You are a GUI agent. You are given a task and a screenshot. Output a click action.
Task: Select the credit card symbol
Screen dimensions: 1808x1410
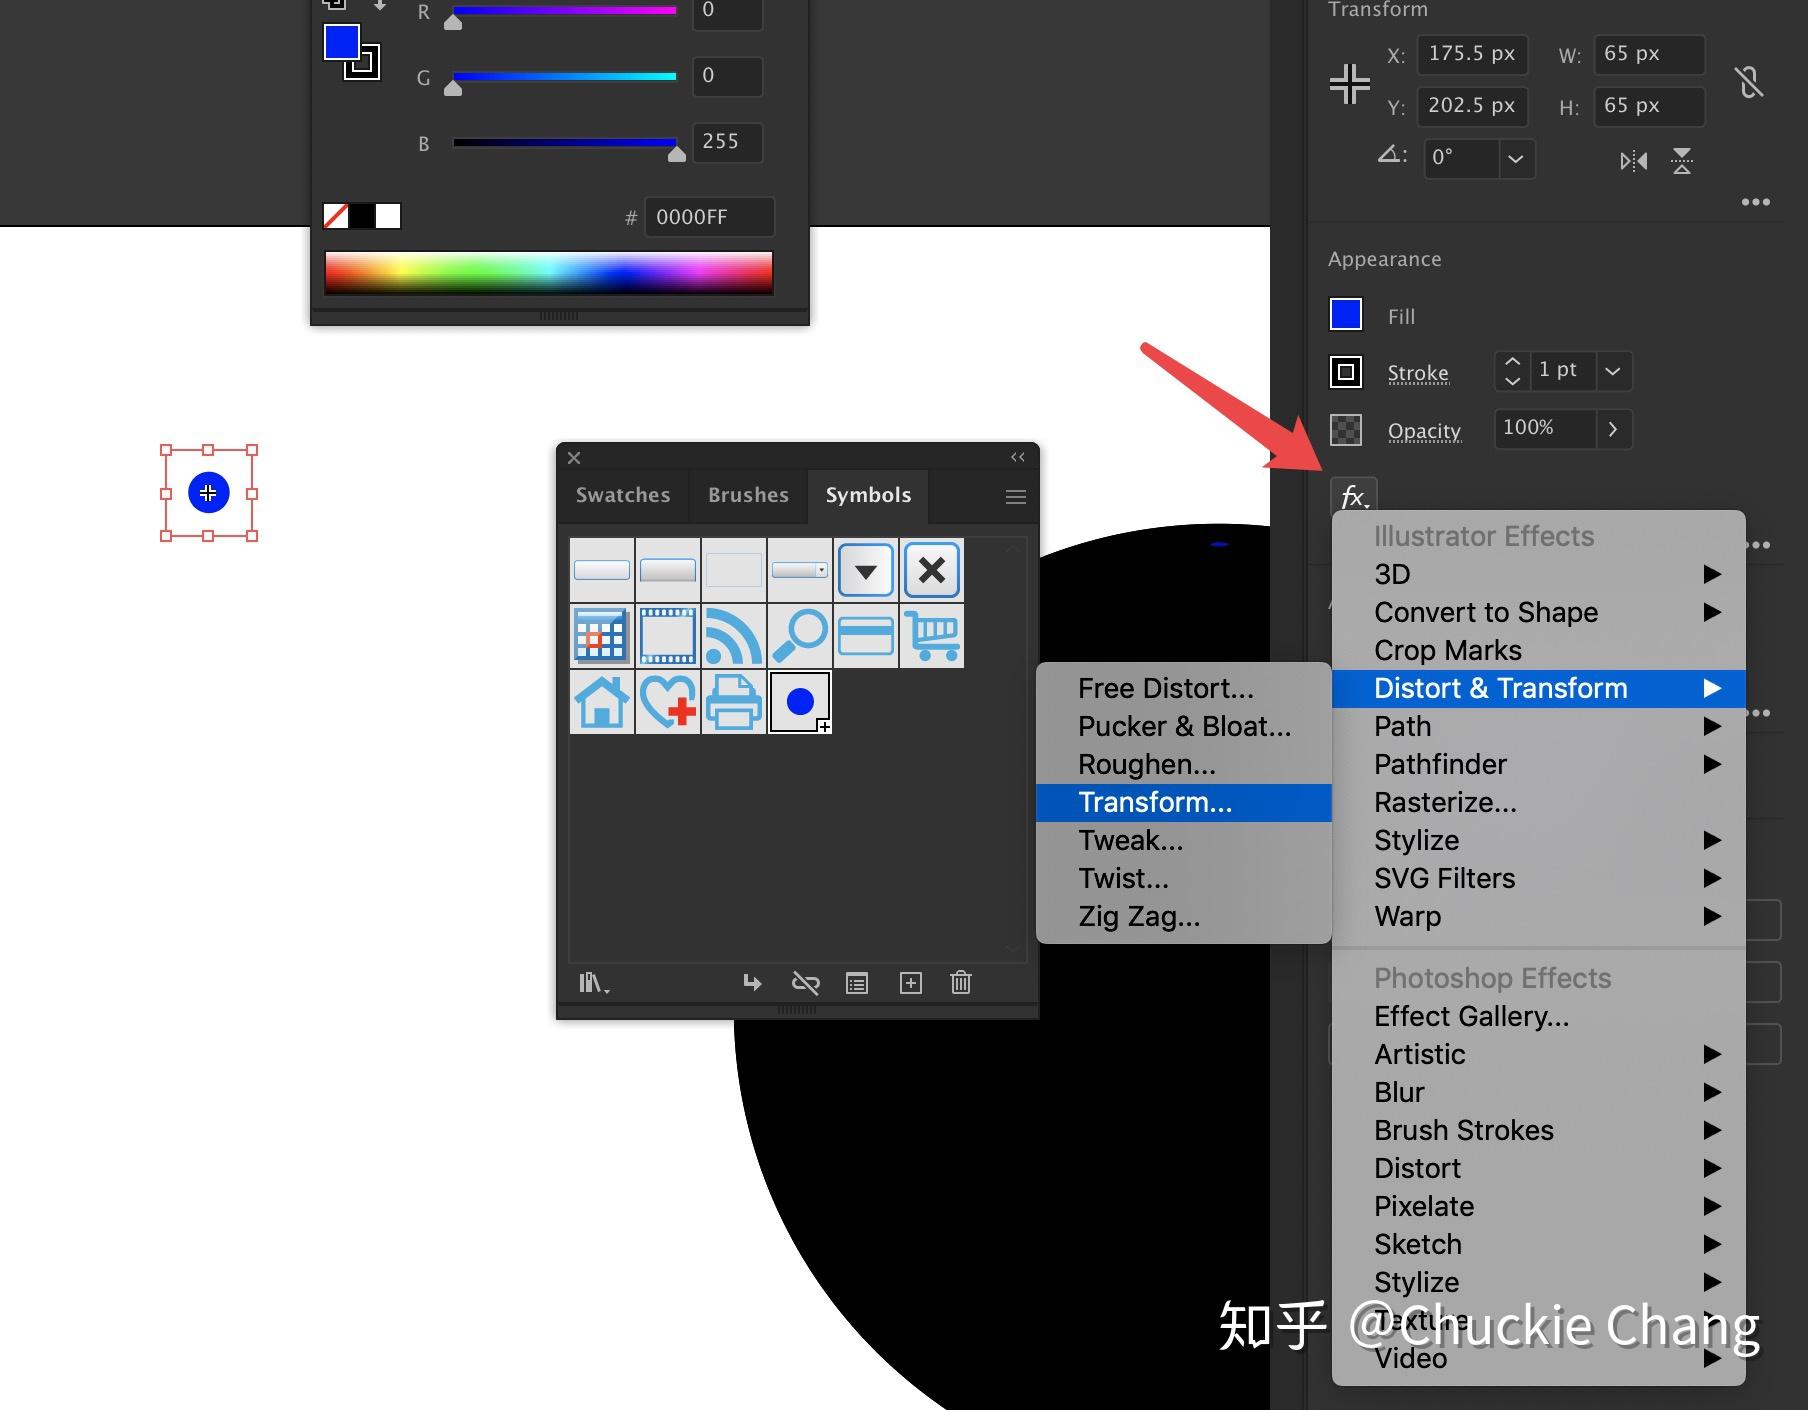point(866,635)
